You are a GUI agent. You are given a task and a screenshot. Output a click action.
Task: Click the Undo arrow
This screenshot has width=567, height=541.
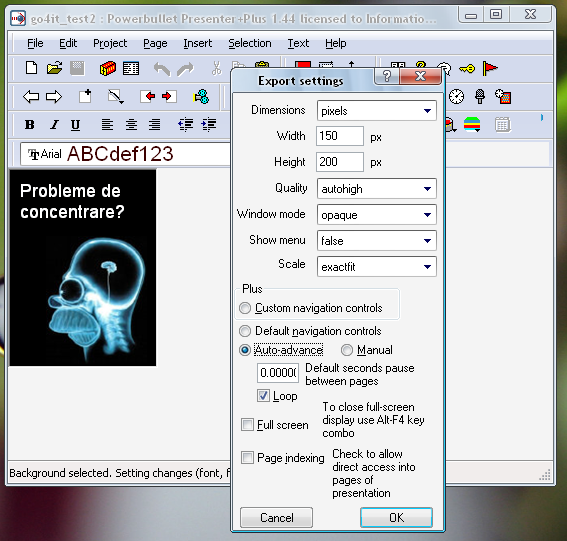[162, 69]
